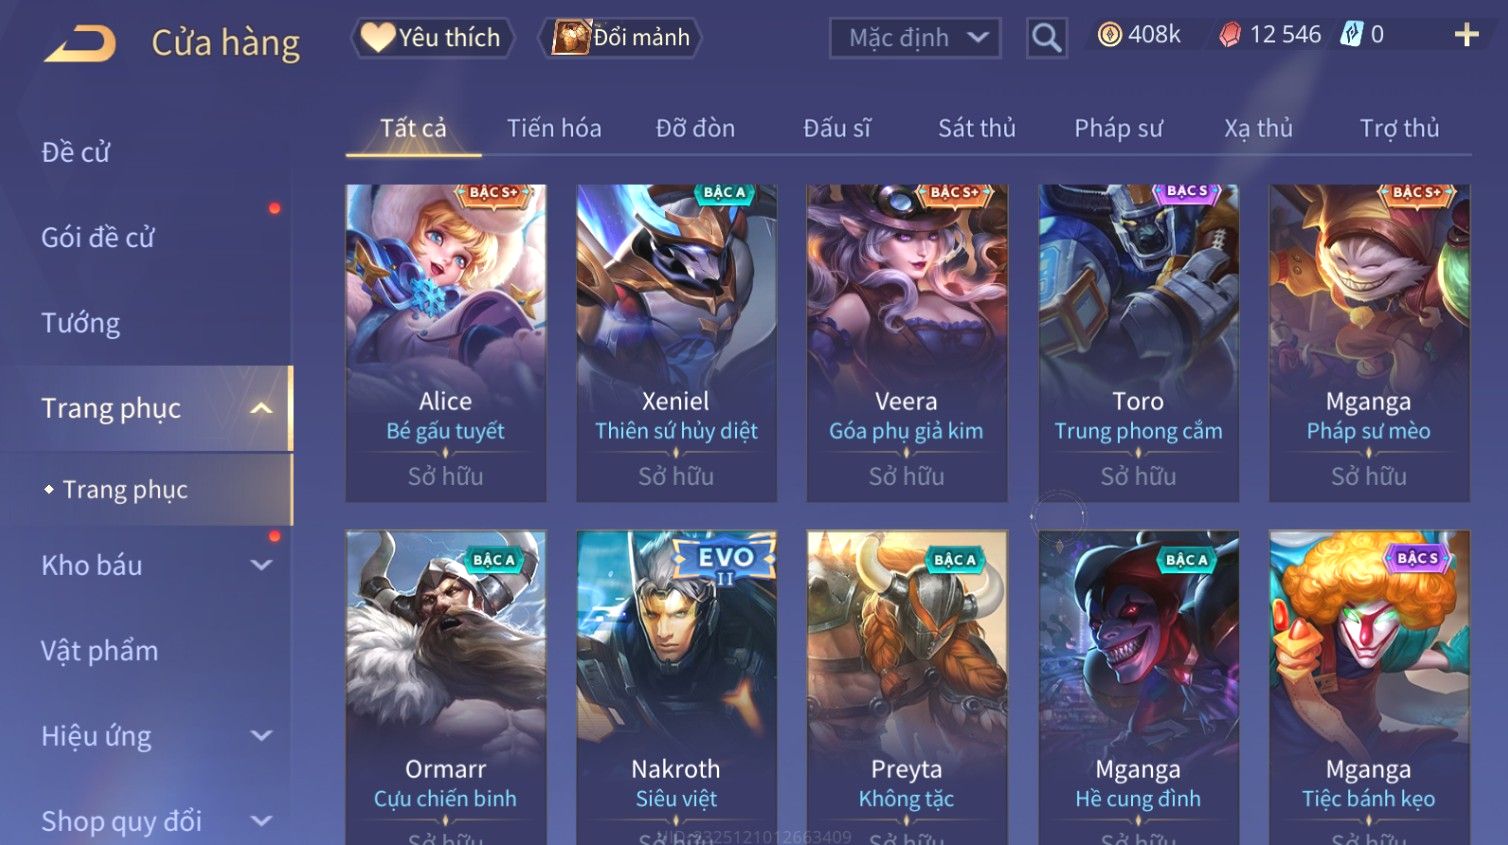Switch to the Sát thủ tab
The image size is (1508, 845).
(977, 128)
